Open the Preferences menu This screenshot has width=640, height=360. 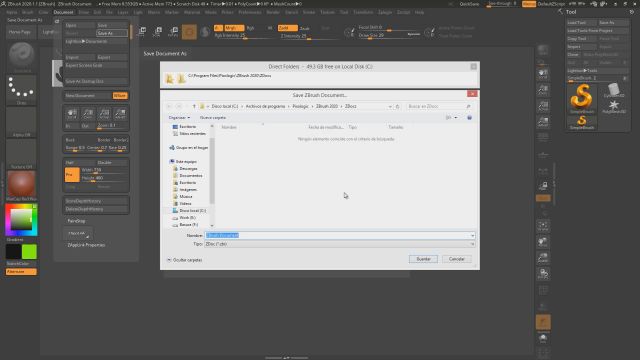(250, 12)
